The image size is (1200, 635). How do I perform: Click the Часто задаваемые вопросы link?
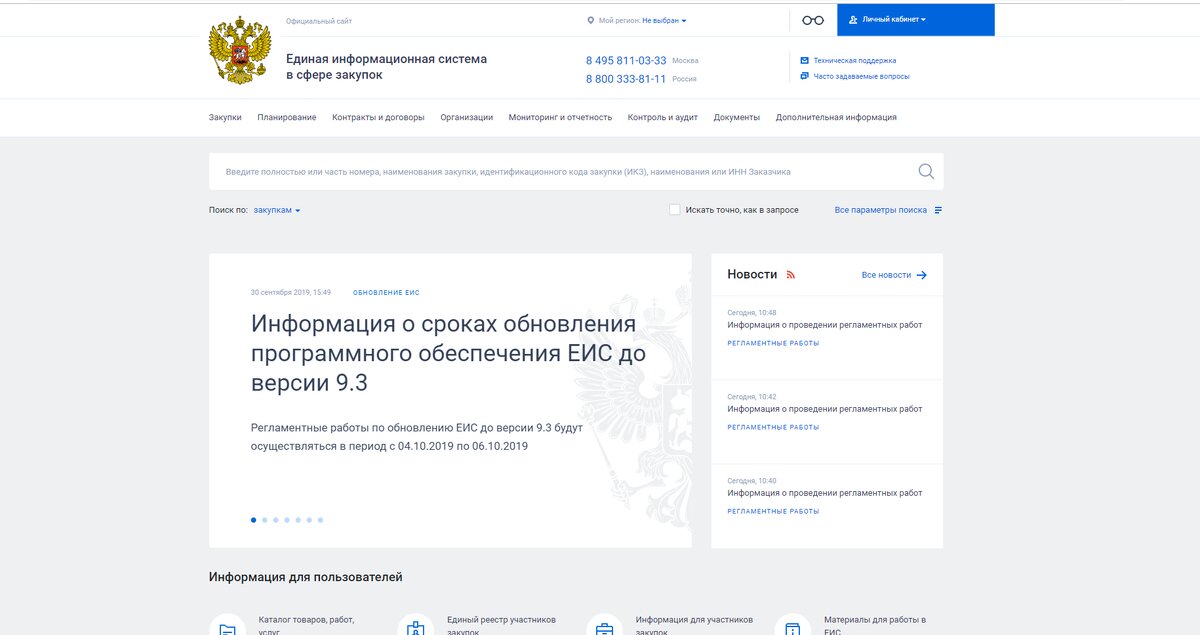(862, 76)
